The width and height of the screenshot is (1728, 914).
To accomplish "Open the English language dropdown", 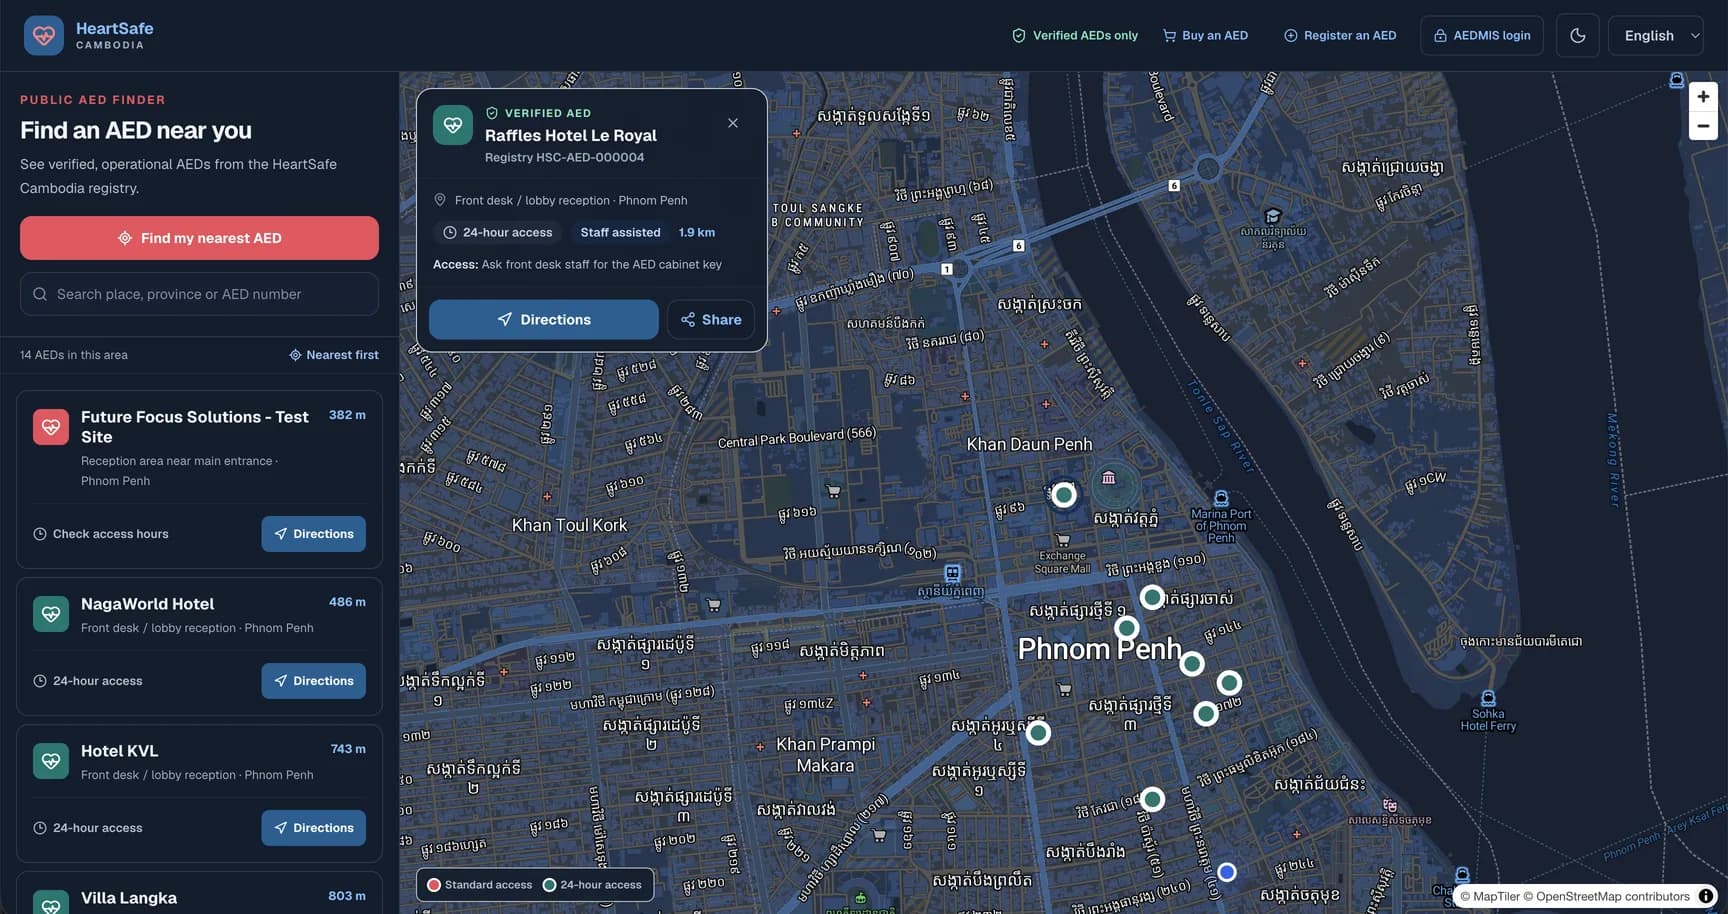I will point(1656,36).
